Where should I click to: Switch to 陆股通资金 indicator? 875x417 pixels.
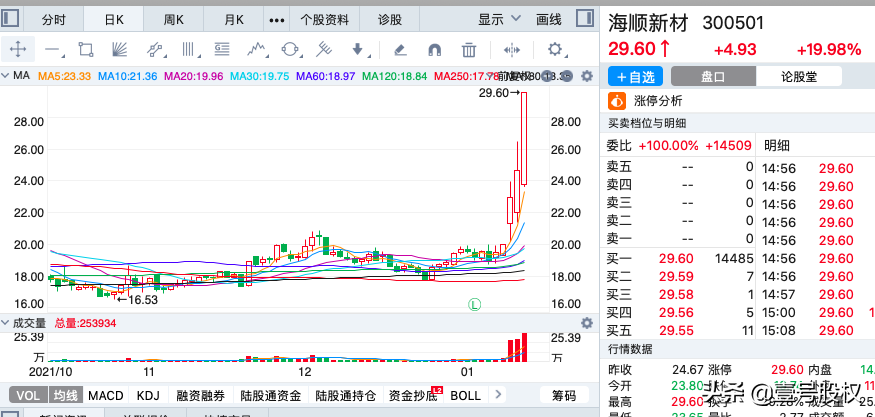[x=271, y=395]
